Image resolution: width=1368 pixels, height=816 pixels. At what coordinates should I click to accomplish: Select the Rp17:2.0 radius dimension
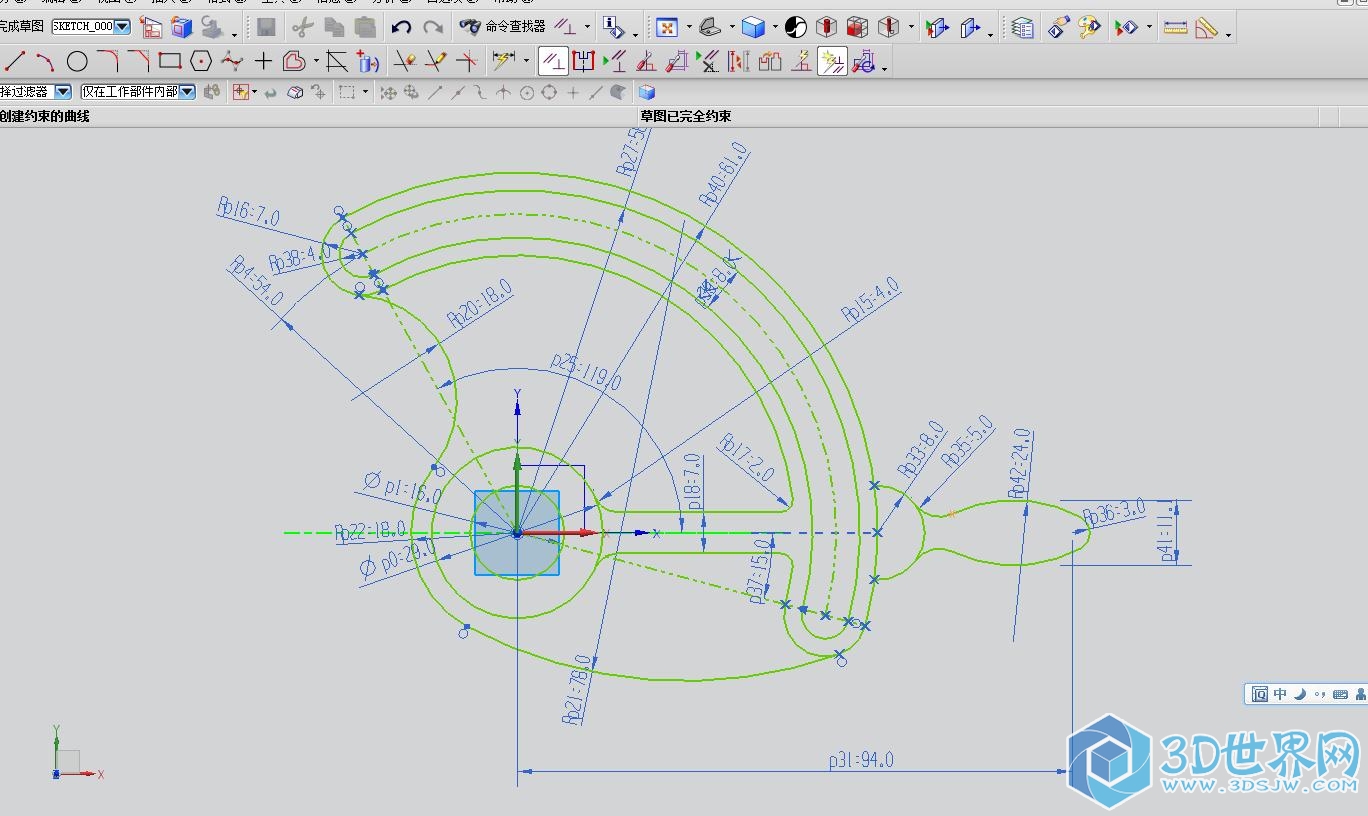pos(747,458)
